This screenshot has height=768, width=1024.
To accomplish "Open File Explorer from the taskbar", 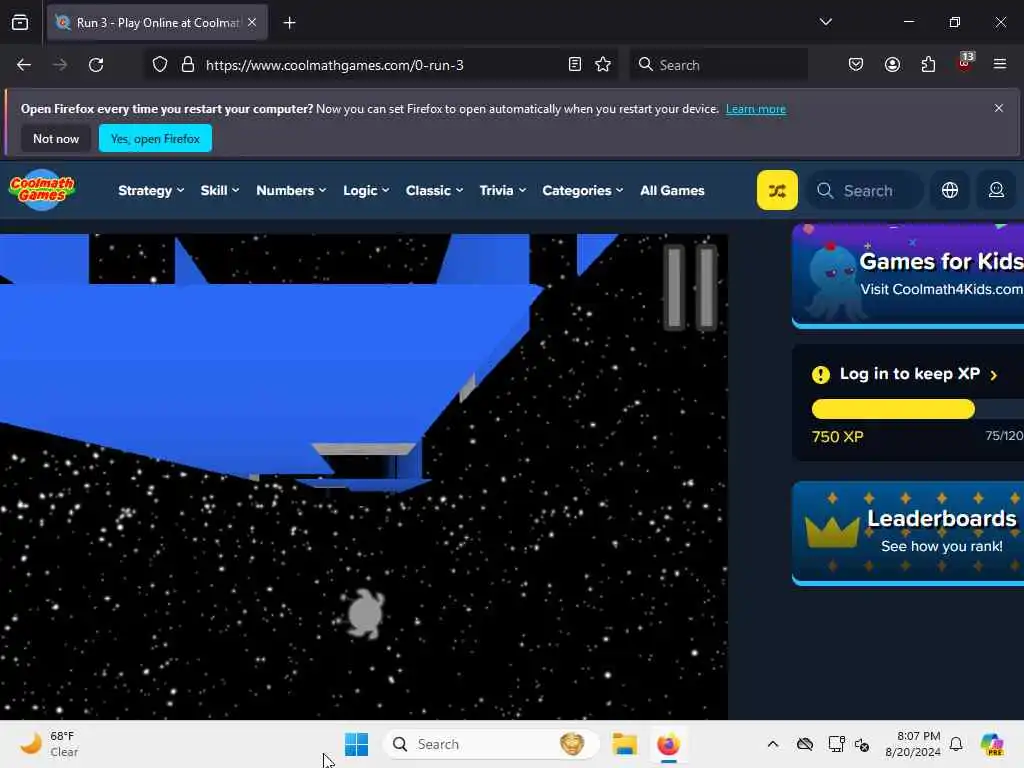I will pyautogui.click(x=624, y=744).
